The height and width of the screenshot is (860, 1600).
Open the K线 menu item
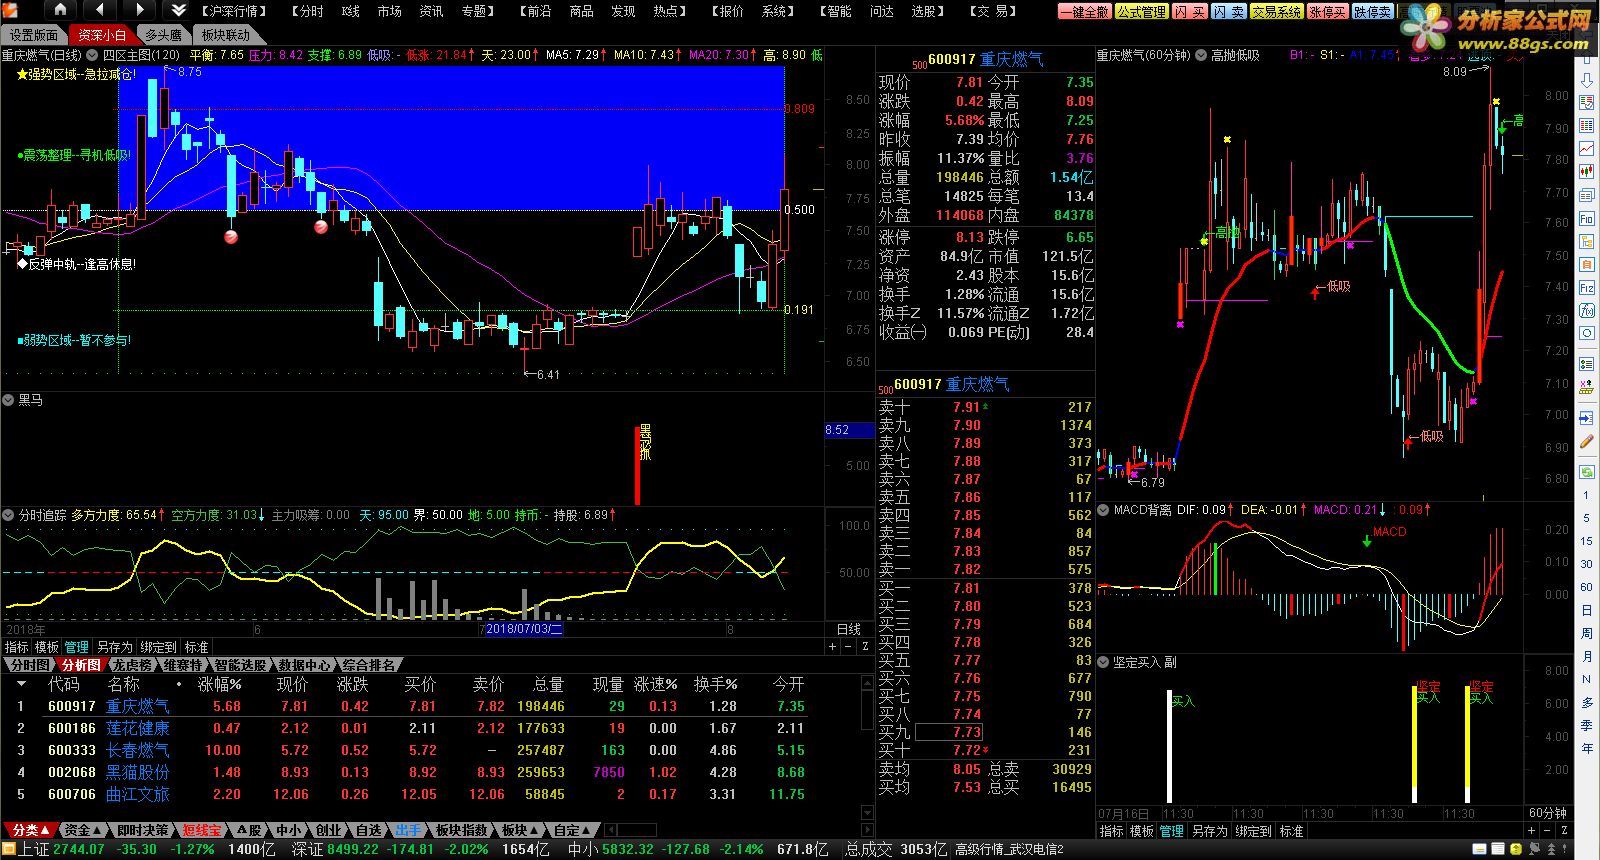(x=350, y=11)
